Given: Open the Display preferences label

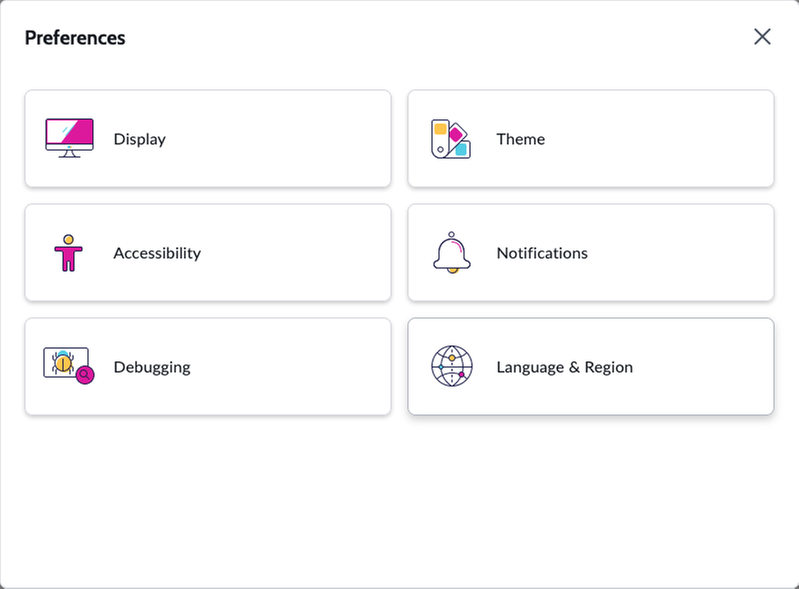Looking at the screenshot, I should [x=140, y=139].
